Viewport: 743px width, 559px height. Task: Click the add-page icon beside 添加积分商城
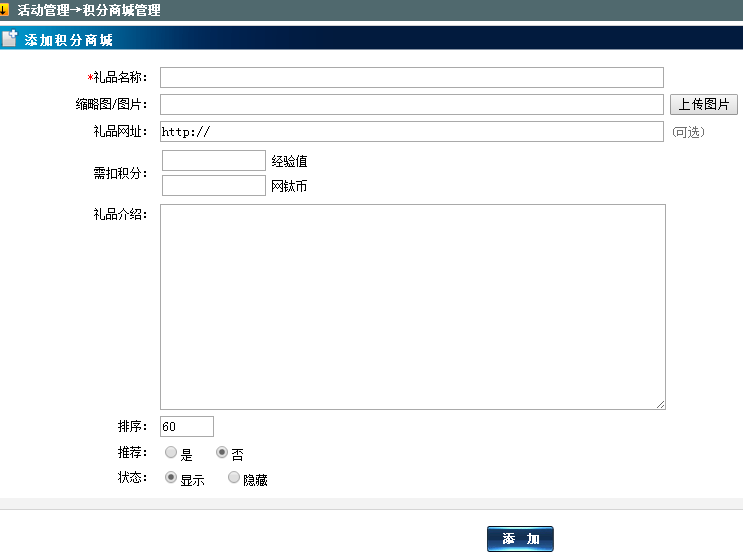click(x=9, y=39)
